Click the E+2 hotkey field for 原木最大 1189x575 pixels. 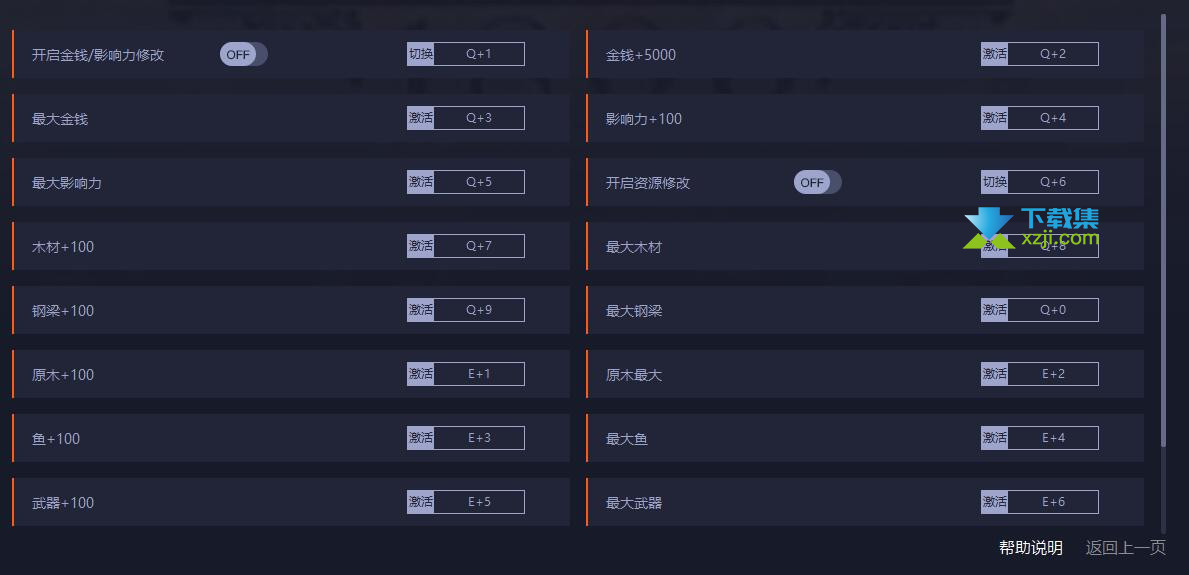(1053, 374)
